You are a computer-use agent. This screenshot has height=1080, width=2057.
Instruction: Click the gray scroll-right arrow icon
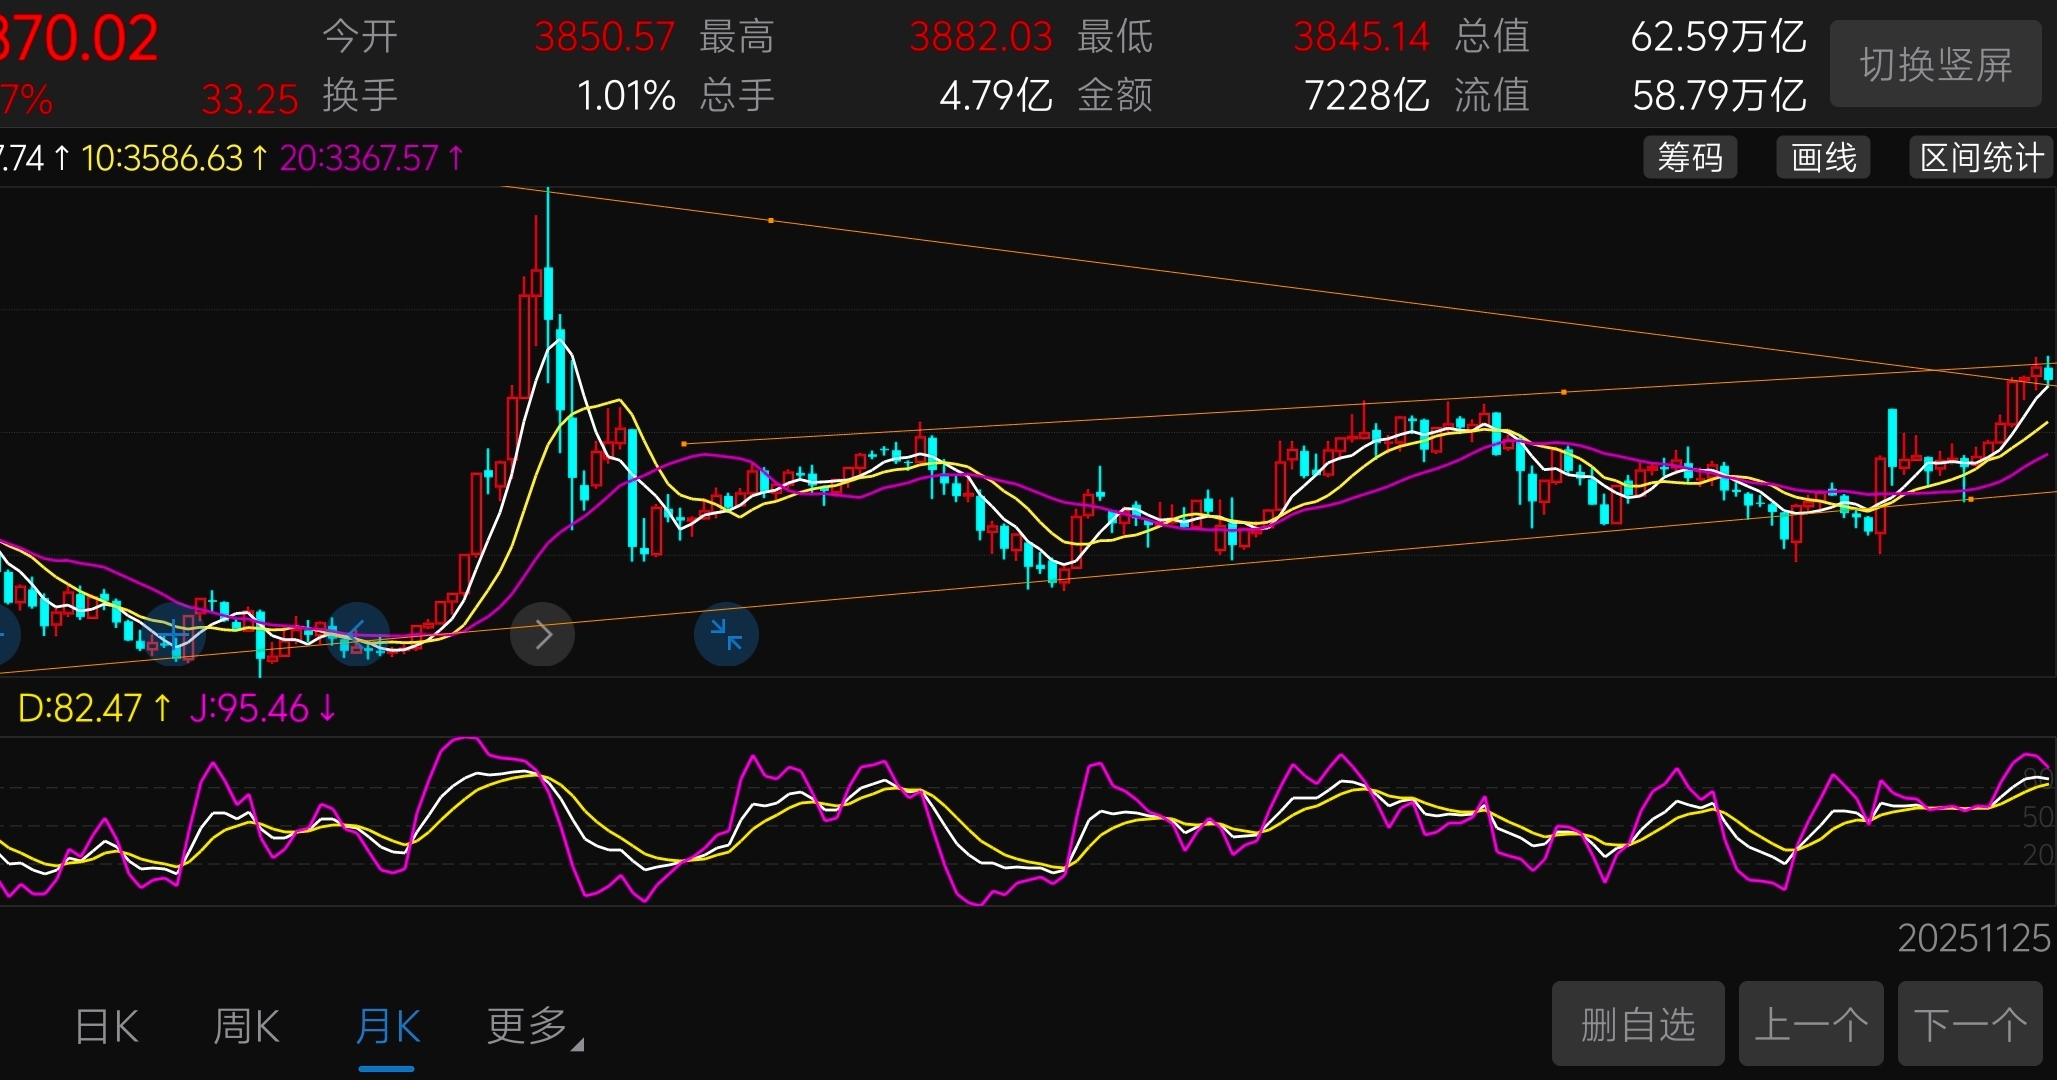click(x=542, y=634)
